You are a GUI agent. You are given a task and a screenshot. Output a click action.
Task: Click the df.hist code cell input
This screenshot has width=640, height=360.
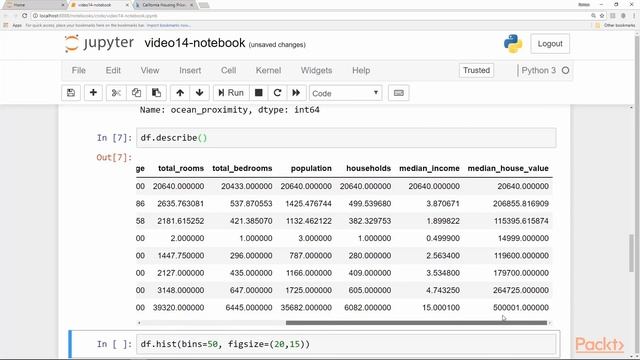[346, 344]
